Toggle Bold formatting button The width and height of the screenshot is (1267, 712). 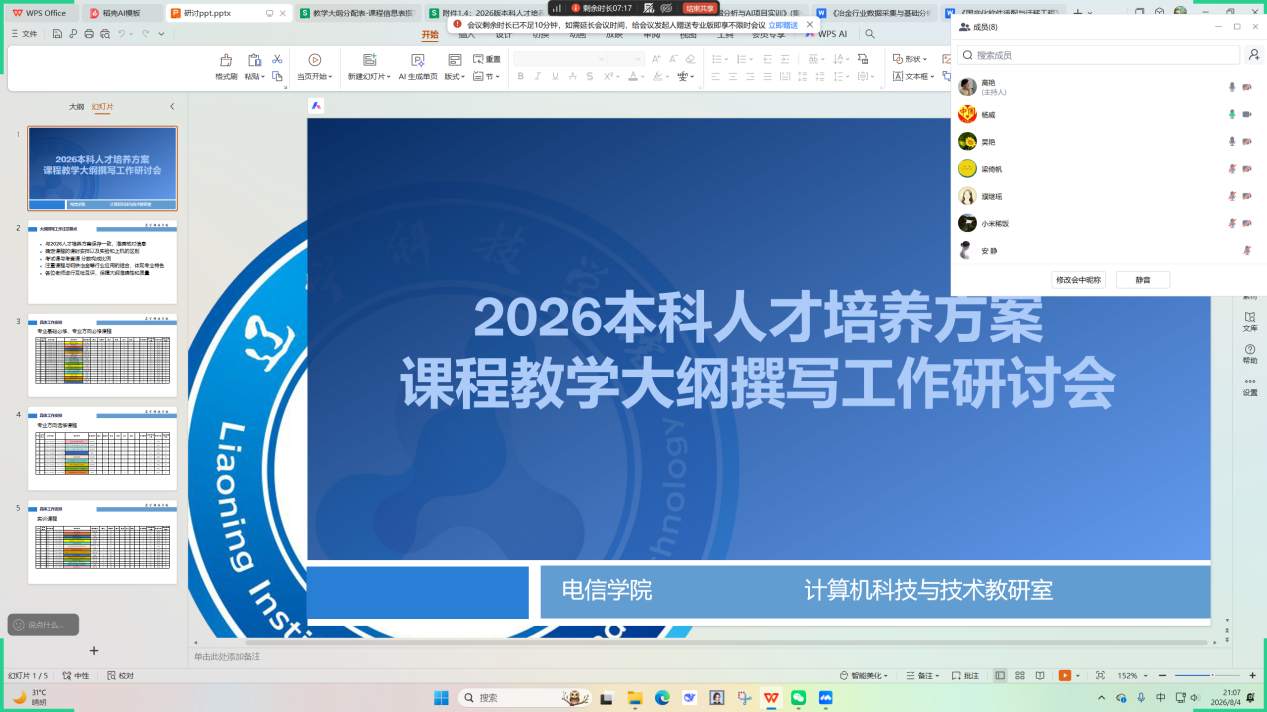tap(522, 76)
